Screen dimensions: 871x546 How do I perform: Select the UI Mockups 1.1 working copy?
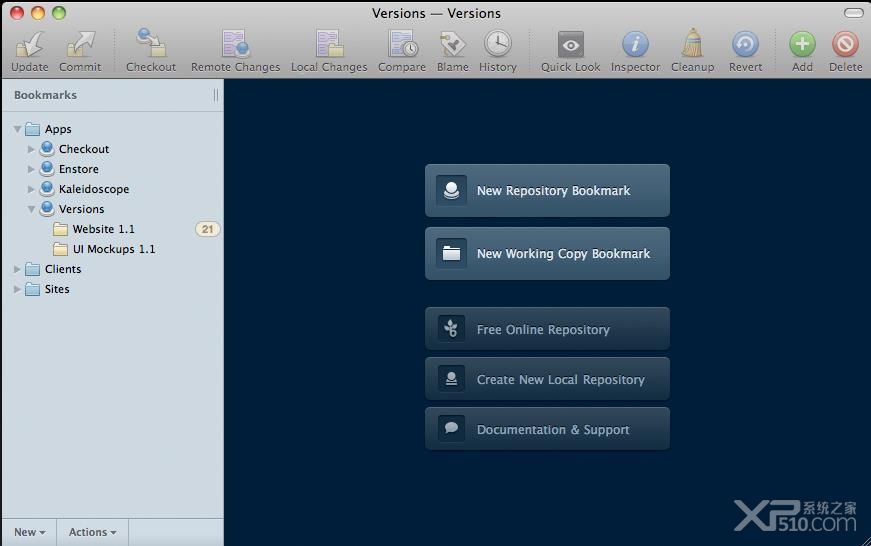click(113, 249)
